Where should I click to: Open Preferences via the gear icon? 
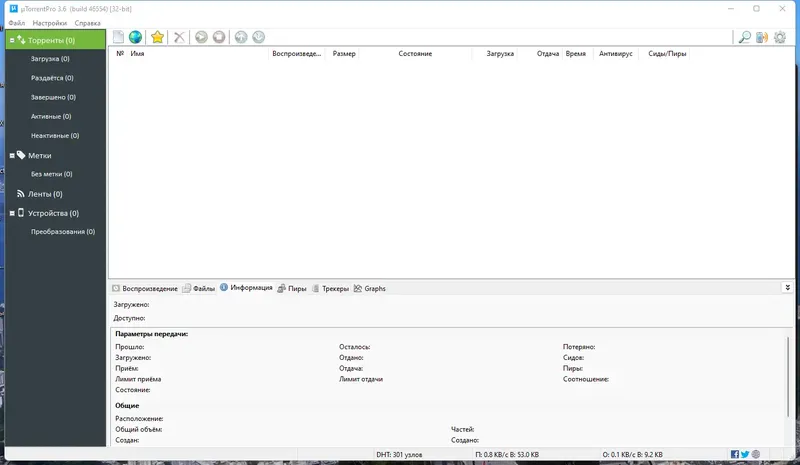pyautogui.click(x=780, y=37)
